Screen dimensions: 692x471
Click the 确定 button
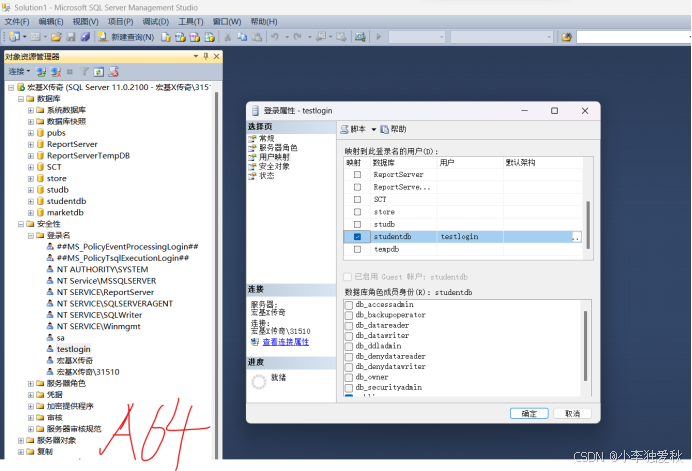tap(529, 414)
